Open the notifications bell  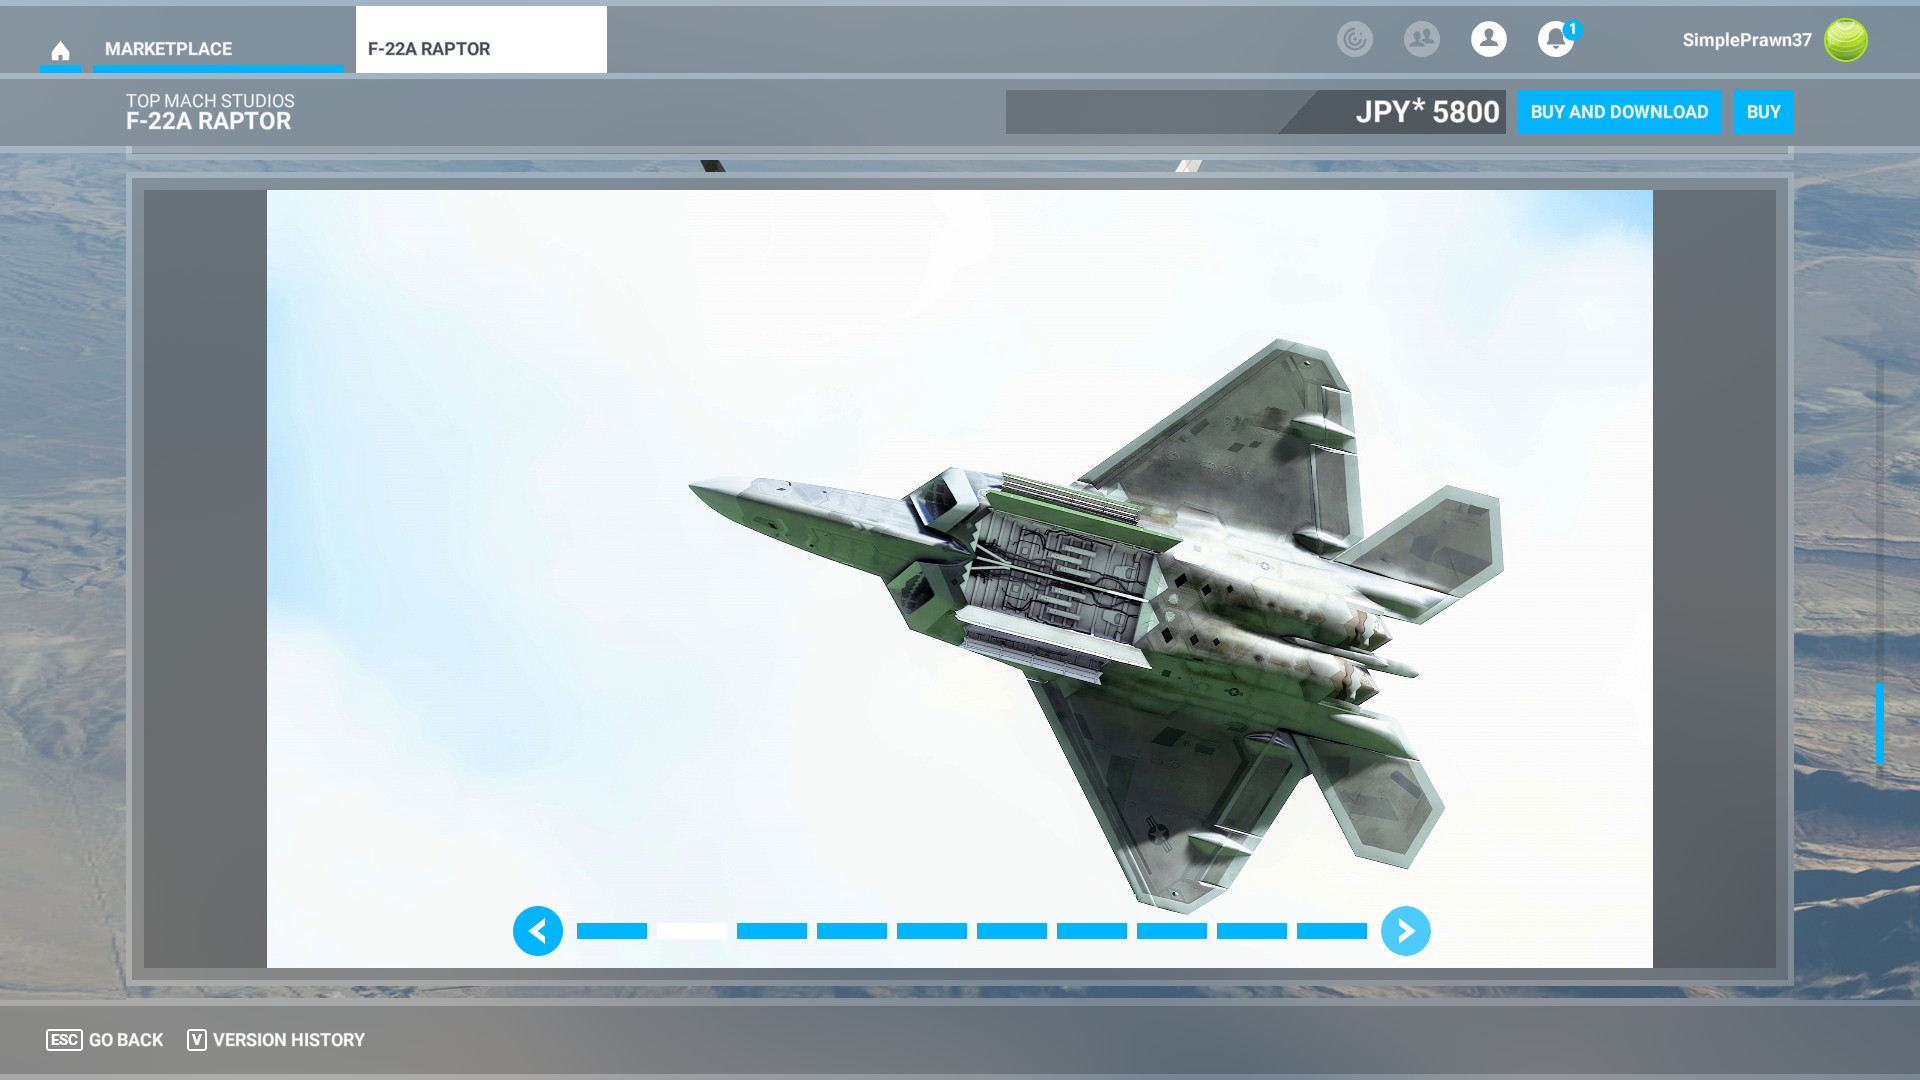[1555, 40]
